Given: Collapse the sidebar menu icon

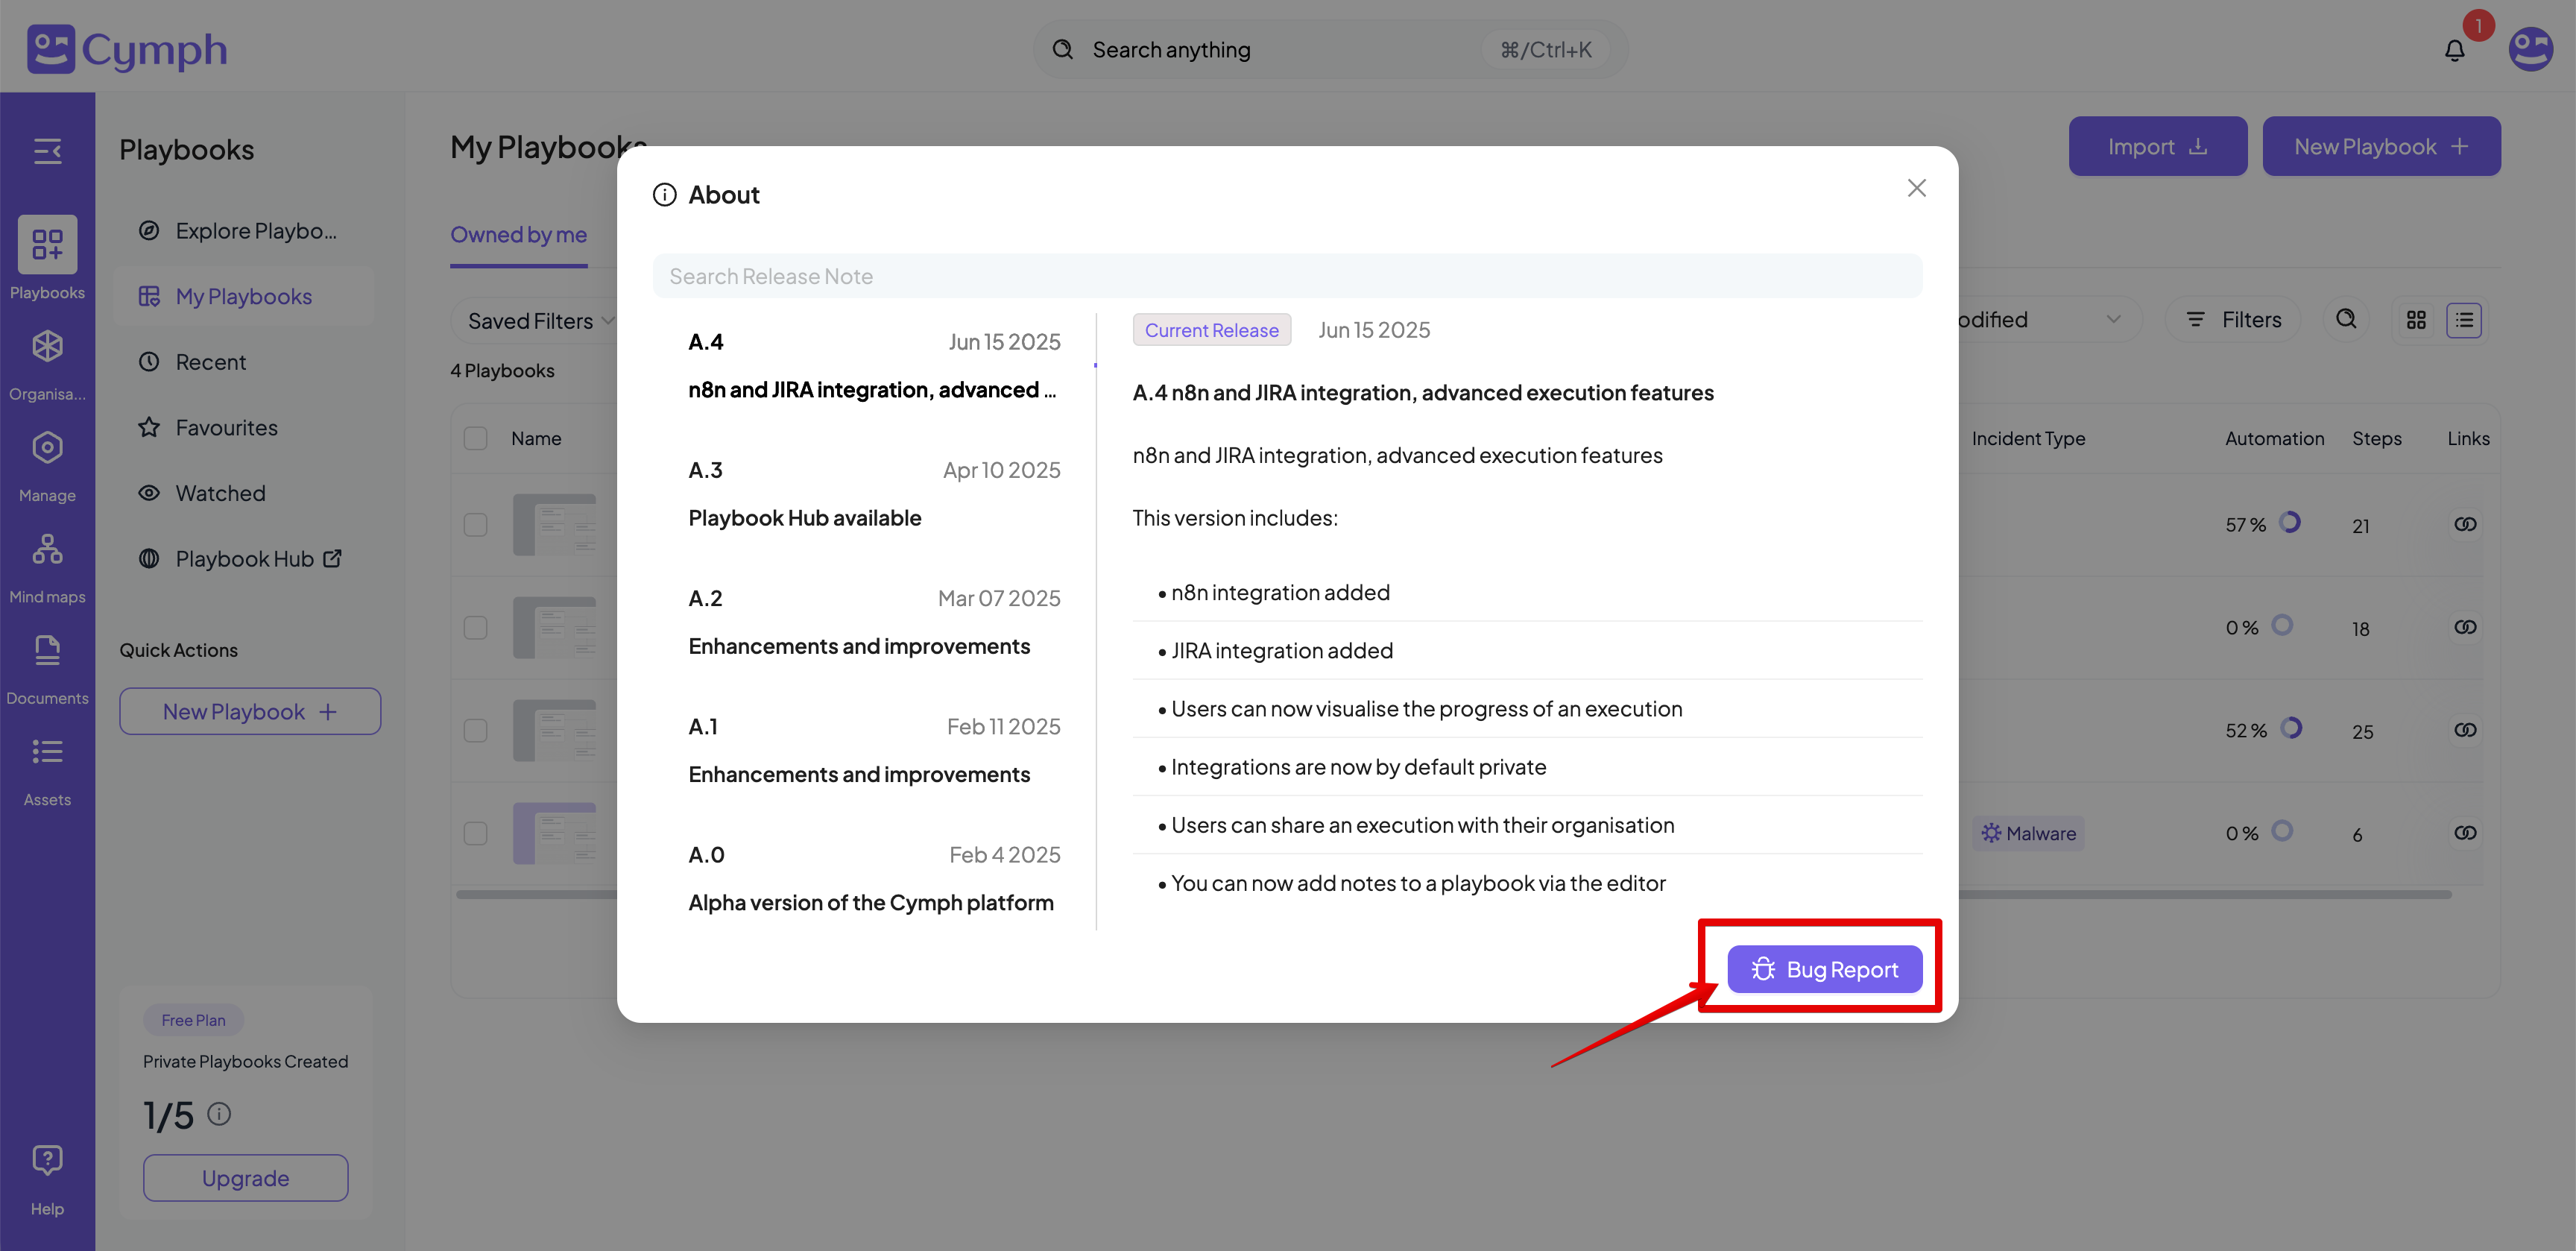Looking at the screenshot, I should click(47, 151).
